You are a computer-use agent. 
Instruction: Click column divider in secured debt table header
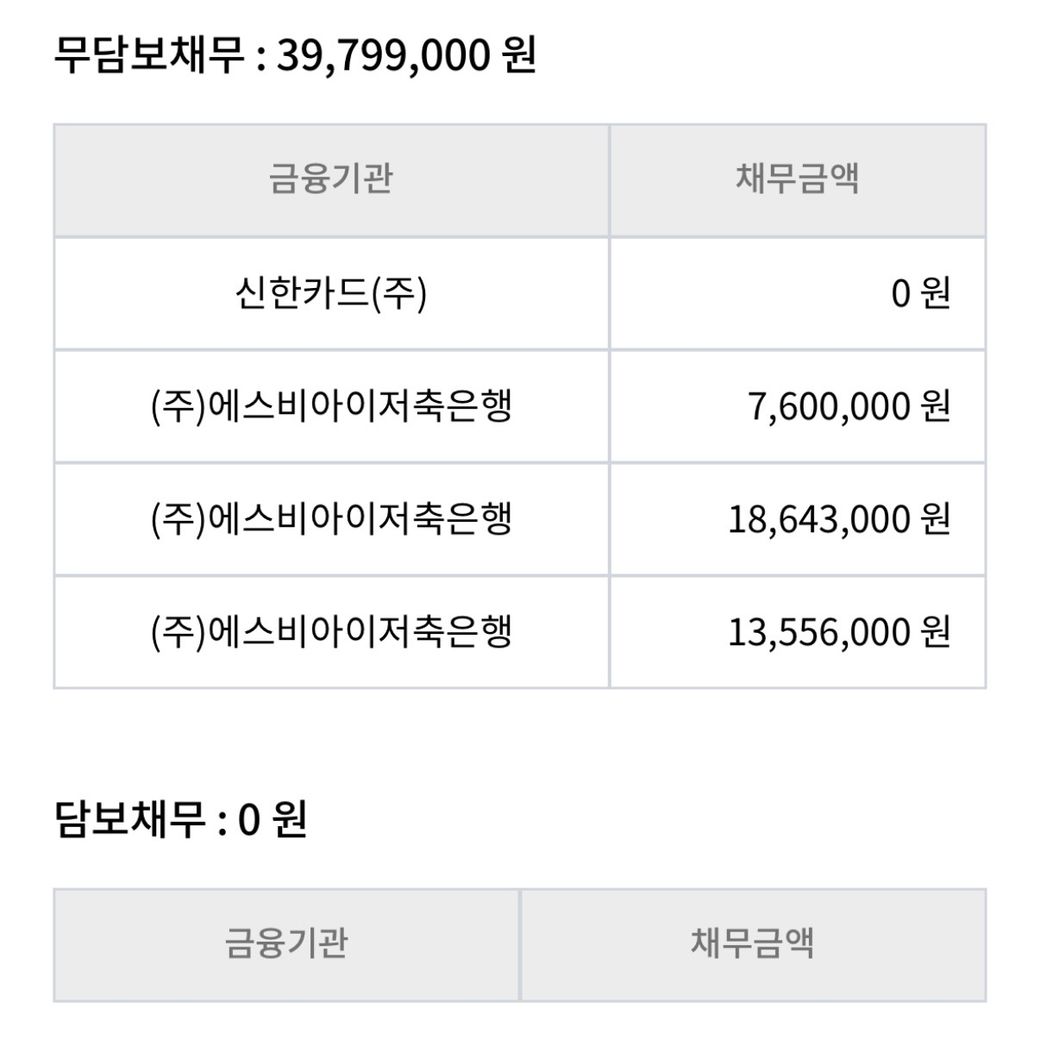coord(520,943)
